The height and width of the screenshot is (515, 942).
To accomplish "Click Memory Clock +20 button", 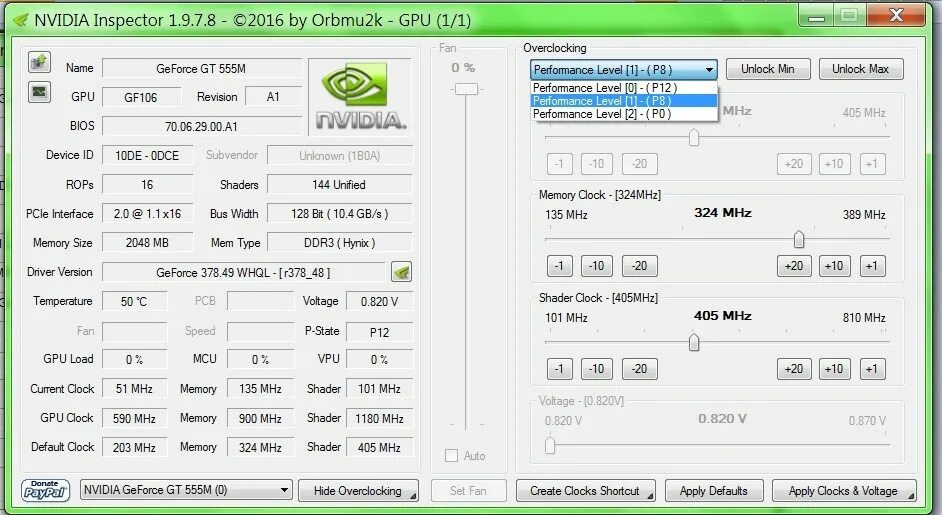I will click(794, 266).
